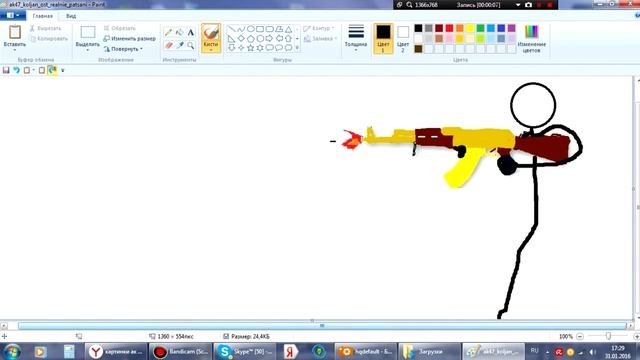640x360 pixels.
Task: Pick the red color swatch
Action: 449,28
